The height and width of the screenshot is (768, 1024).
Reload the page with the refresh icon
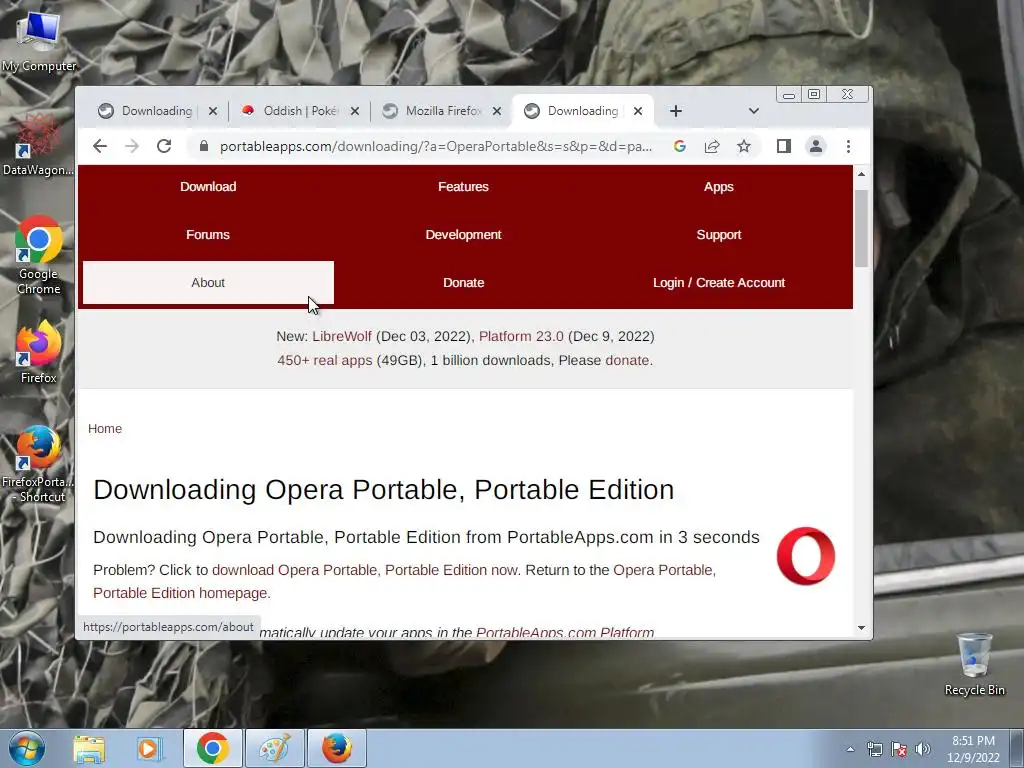pyautogui.click(x=164, y=146)
